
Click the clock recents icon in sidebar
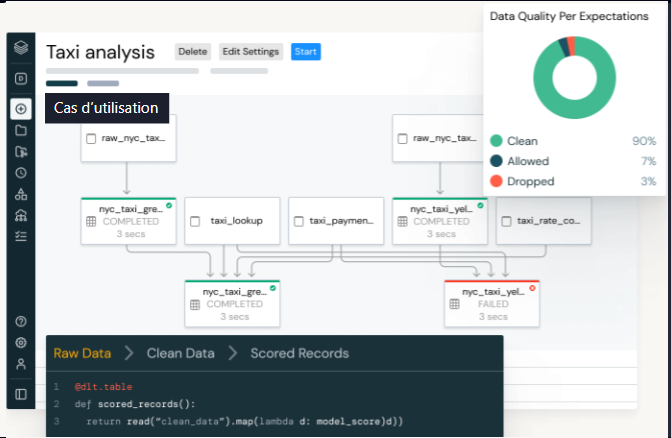coord(21,172)
